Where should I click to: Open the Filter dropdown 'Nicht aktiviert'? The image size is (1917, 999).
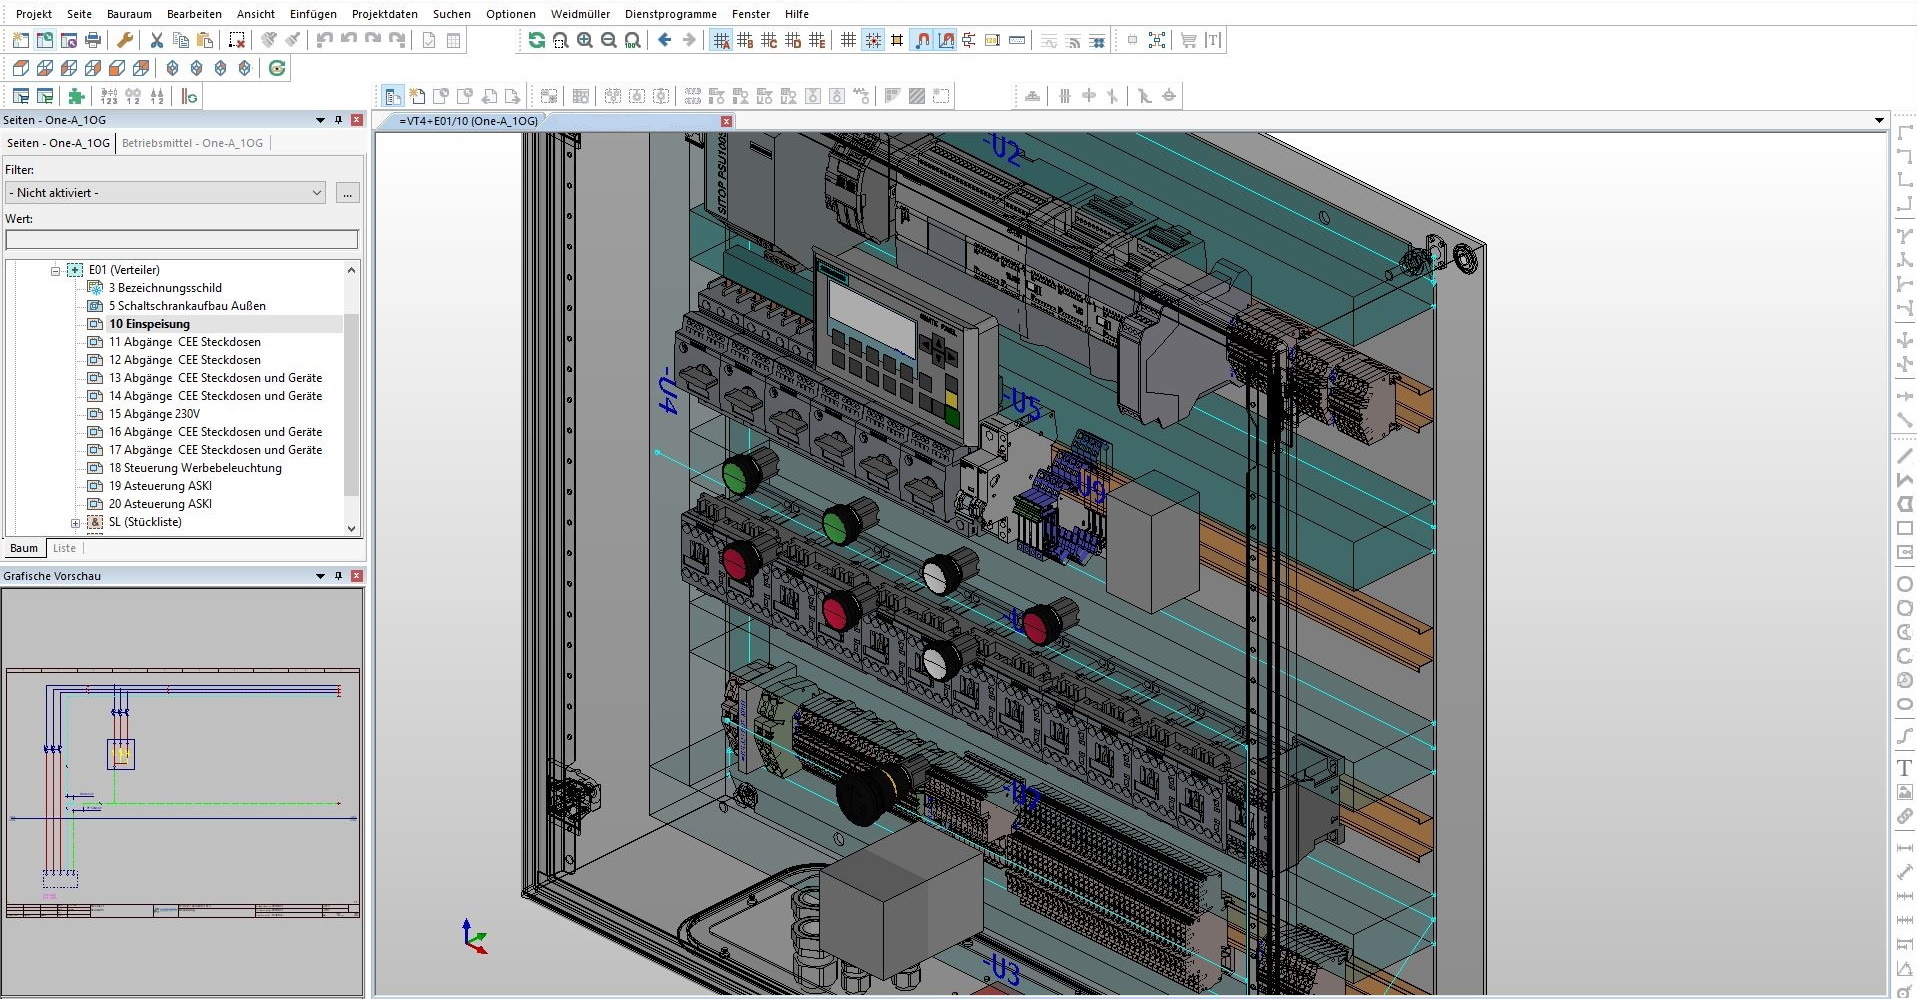point(166,193)
